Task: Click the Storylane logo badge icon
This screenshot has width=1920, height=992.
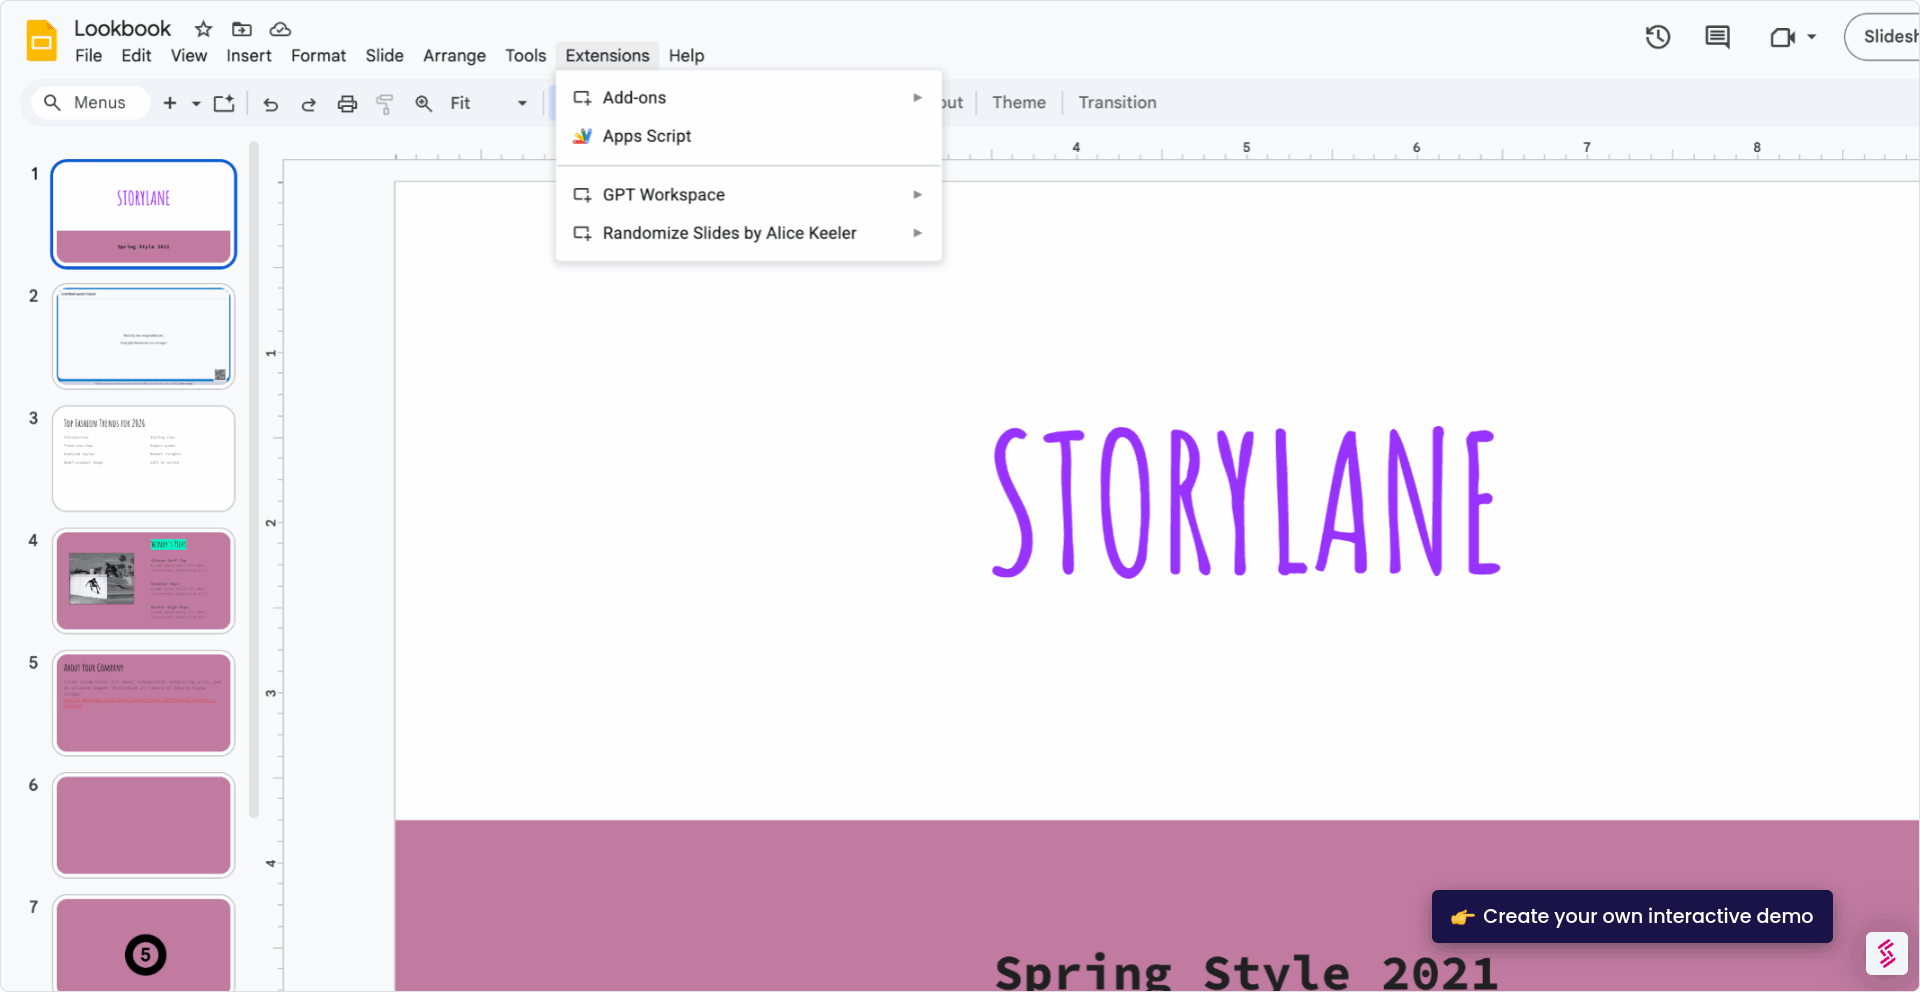Action: pyautogui.click(x=1887, y=954)
